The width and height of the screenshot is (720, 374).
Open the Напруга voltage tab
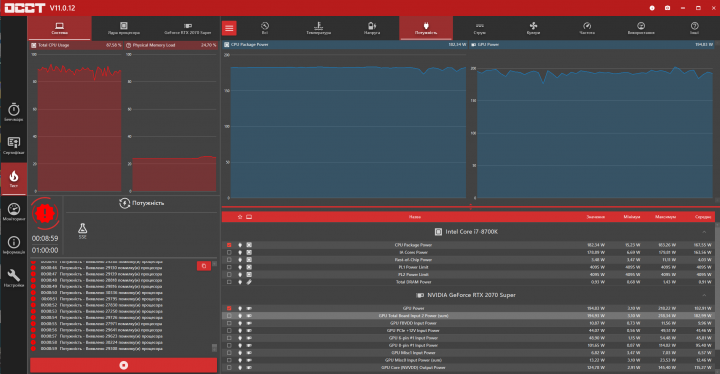[372, 28]
